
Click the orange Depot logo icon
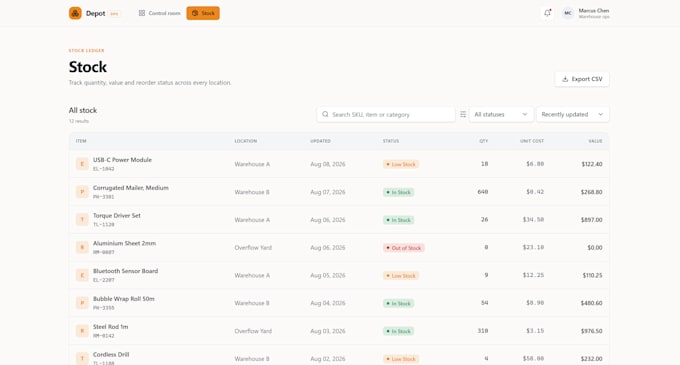(75, 13)
